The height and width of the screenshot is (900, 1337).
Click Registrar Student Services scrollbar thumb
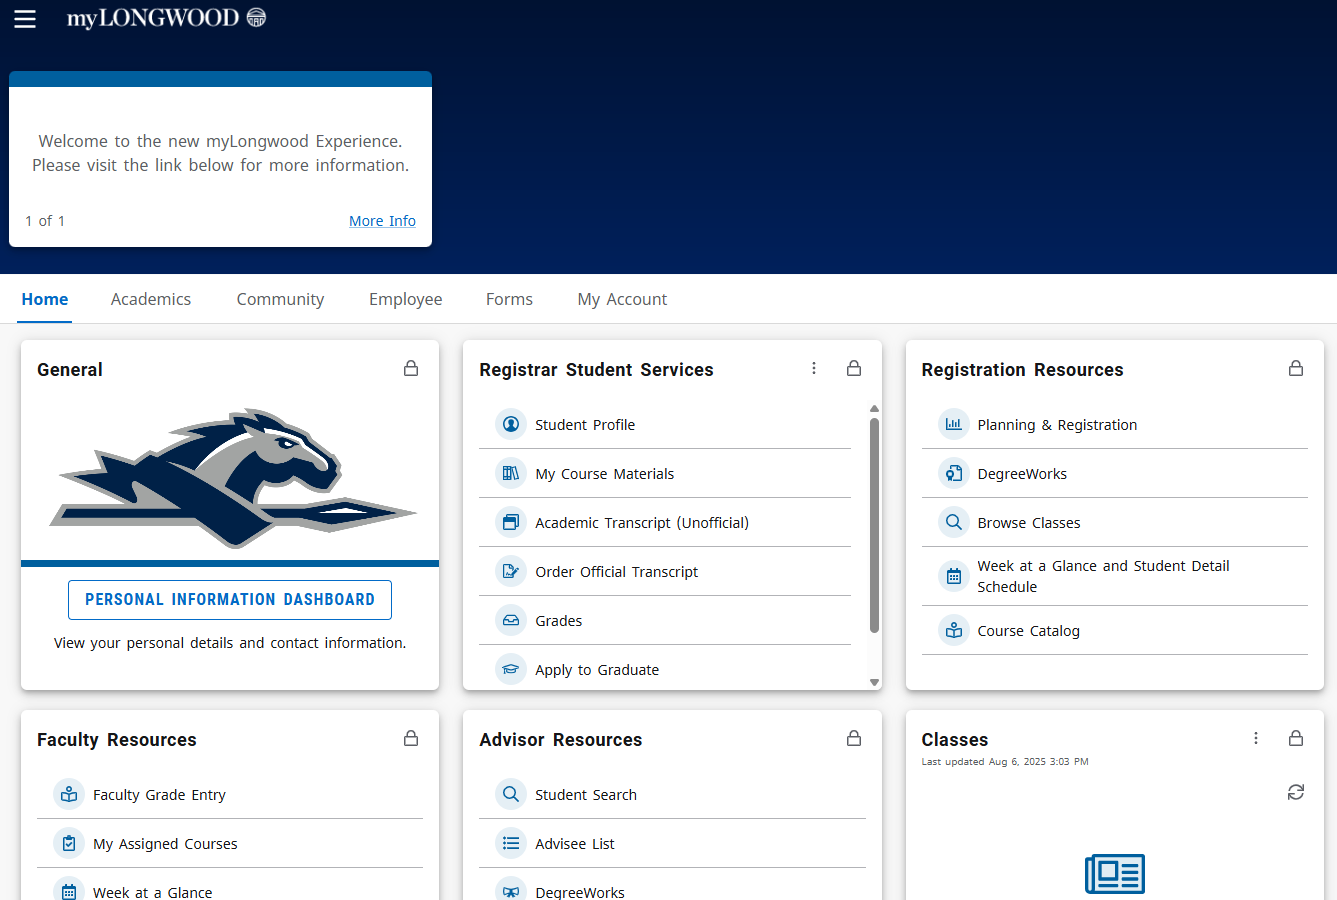(x=874, y=526)
